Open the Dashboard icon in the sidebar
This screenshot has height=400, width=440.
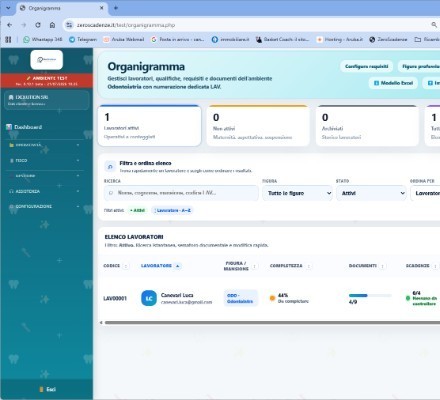click(9, 127)
